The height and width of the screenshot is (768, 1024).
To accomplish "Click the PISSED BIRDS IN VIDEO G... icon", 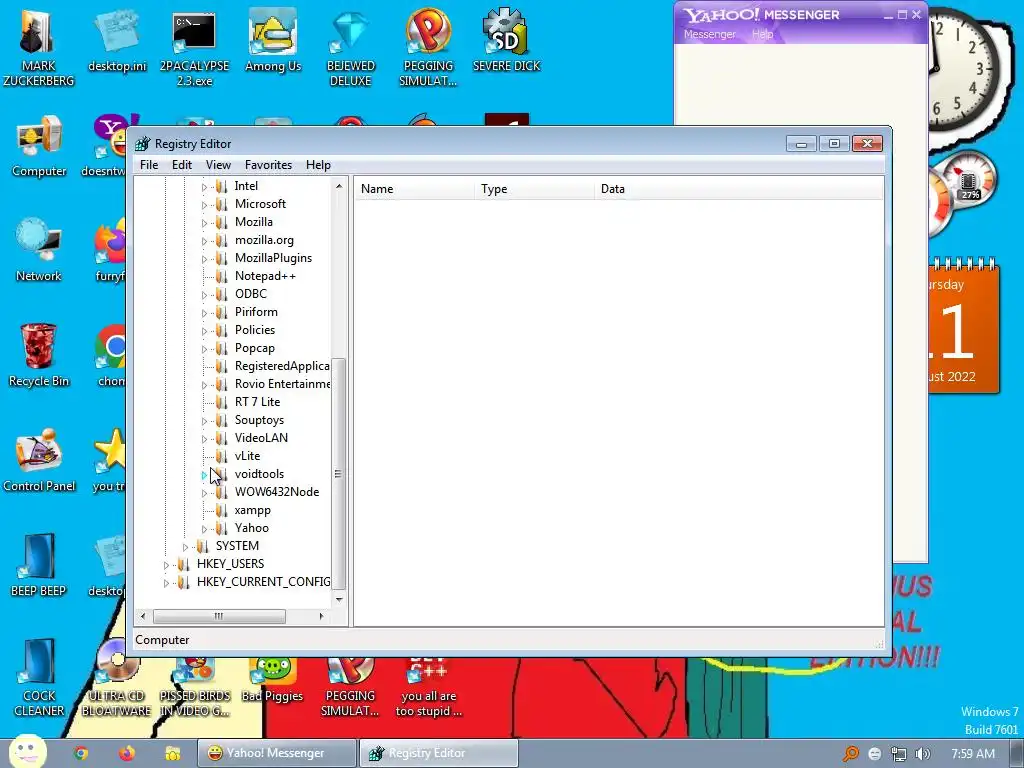I will click(195, 687).
